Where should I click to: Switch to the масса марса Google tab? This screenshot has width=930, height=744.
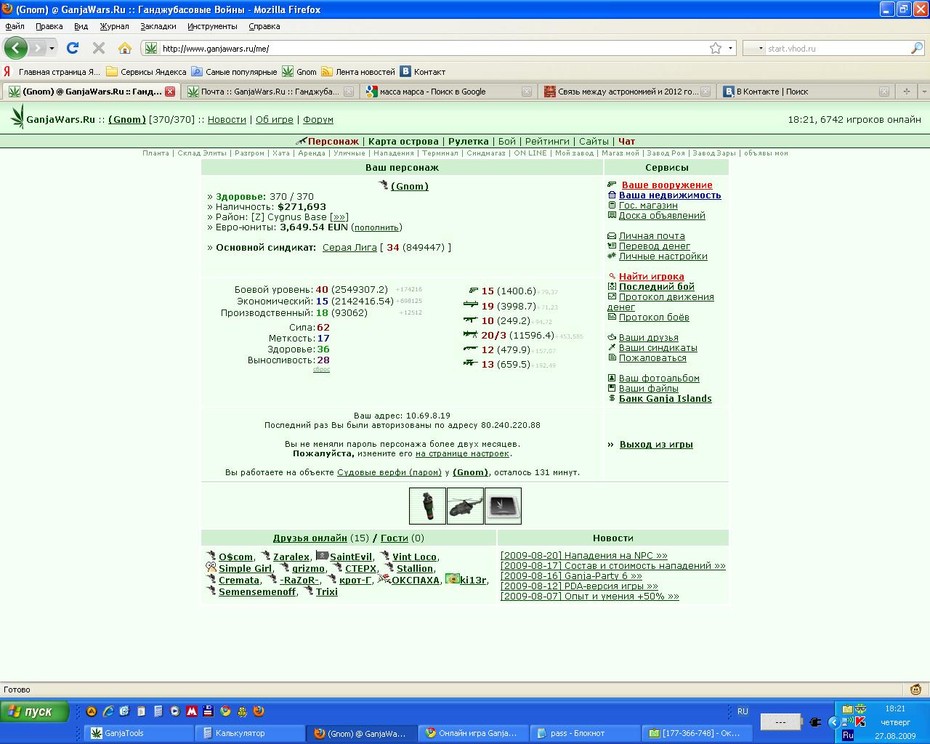[x=448, y=91]
